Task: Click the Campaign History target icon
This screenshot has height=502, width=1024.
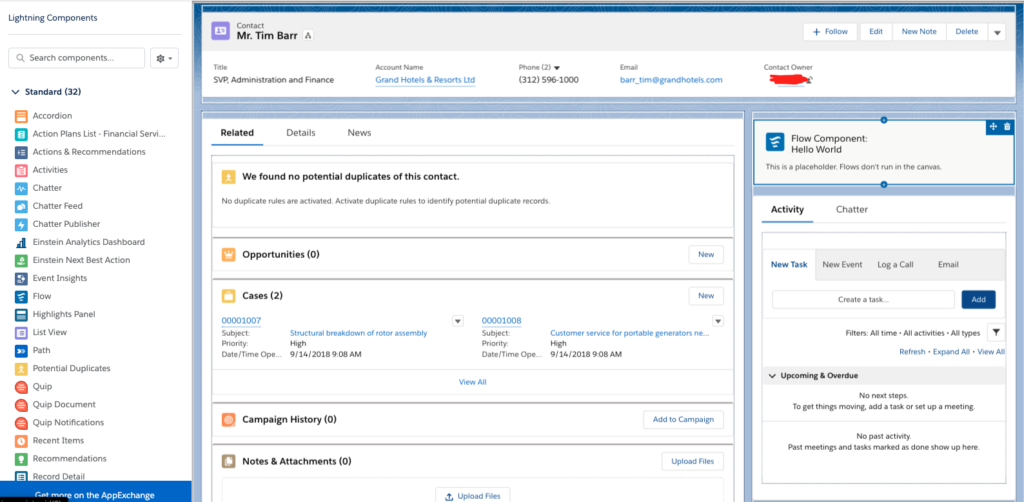Action: [x=228, y=420]
